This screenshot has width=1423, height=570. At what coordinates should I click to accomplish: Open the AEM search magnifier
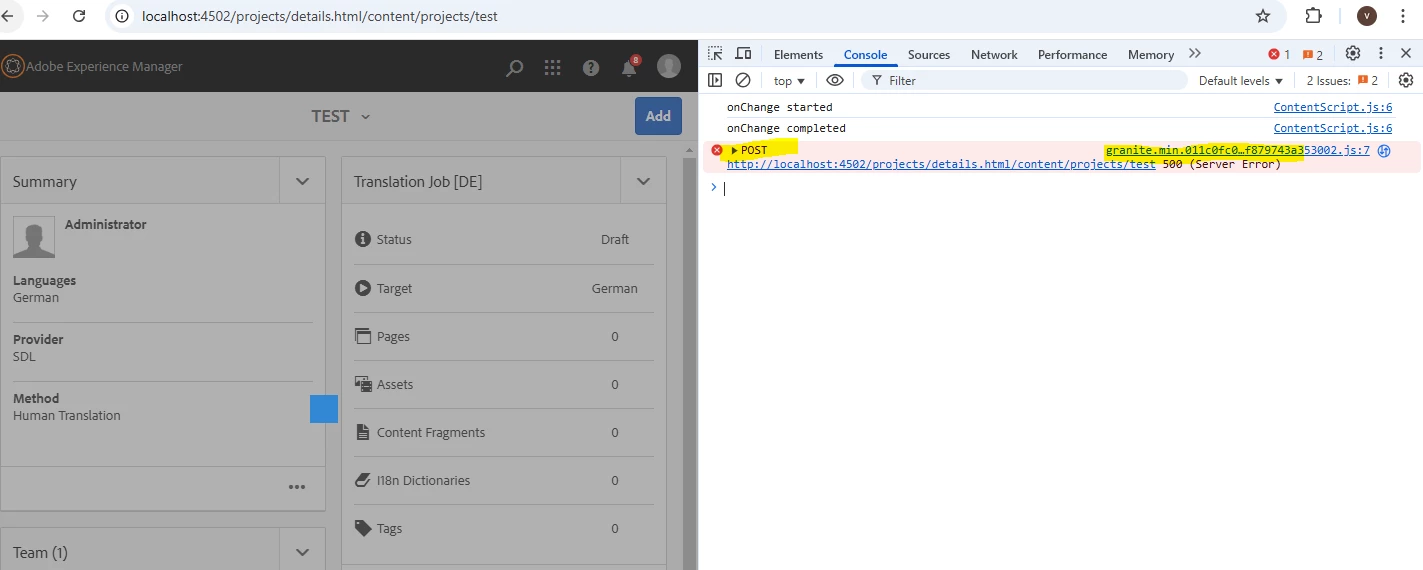pos(514,68)
